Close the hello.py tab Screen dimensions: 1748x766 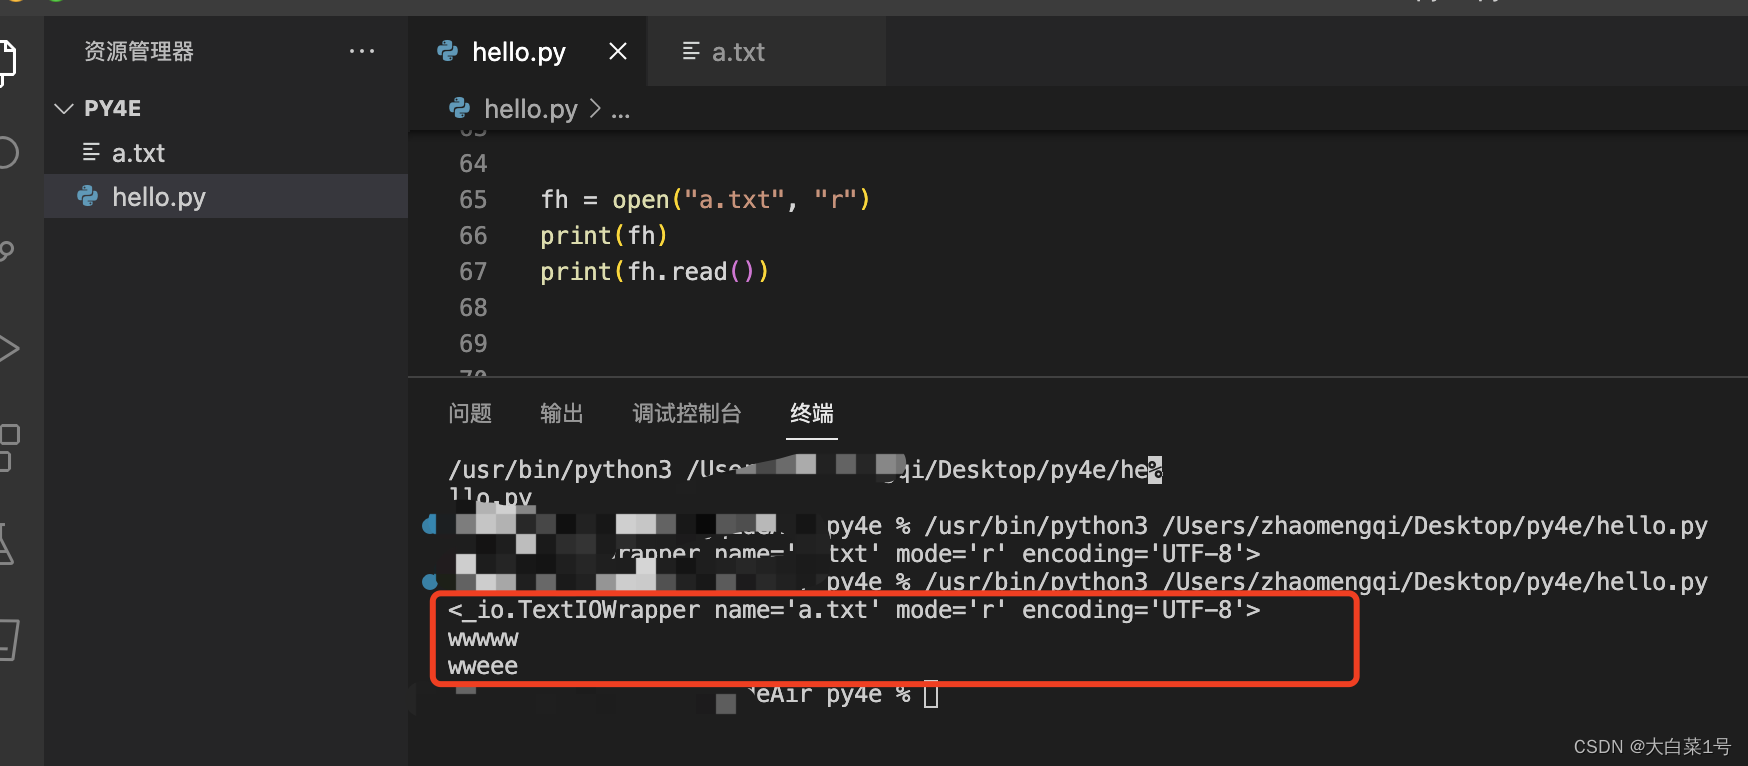pyautogui.click(x=618, y=51)
